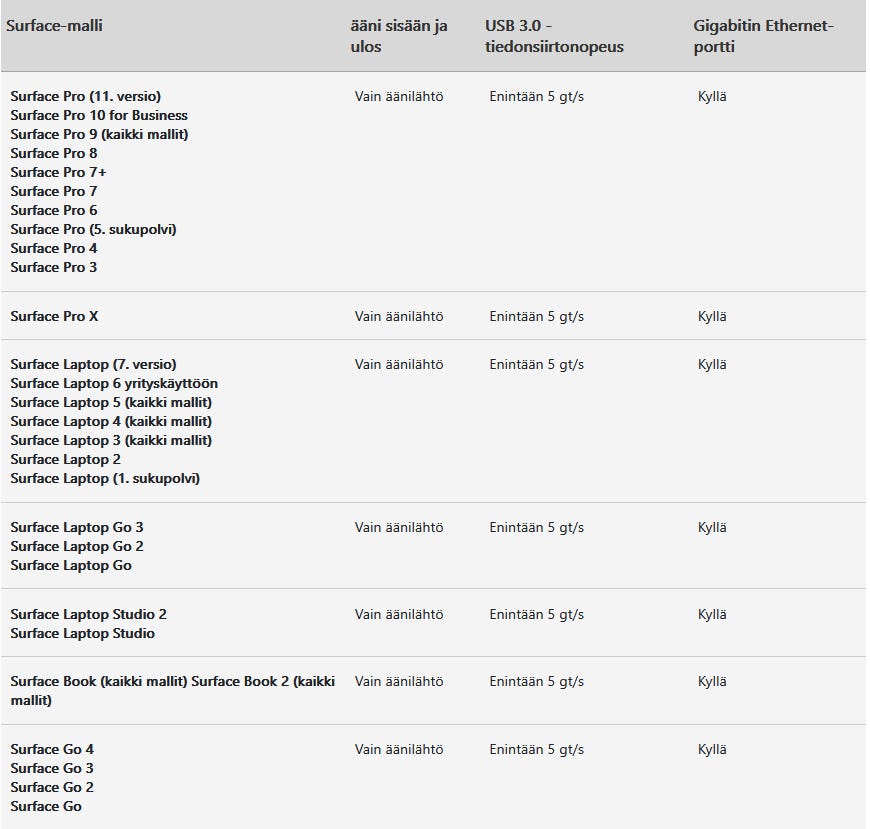The width and height of the screenshot is (870, 829).
Task: Click the "ääni sisään ja ulos" column header
Action: [x=399, y=36]
